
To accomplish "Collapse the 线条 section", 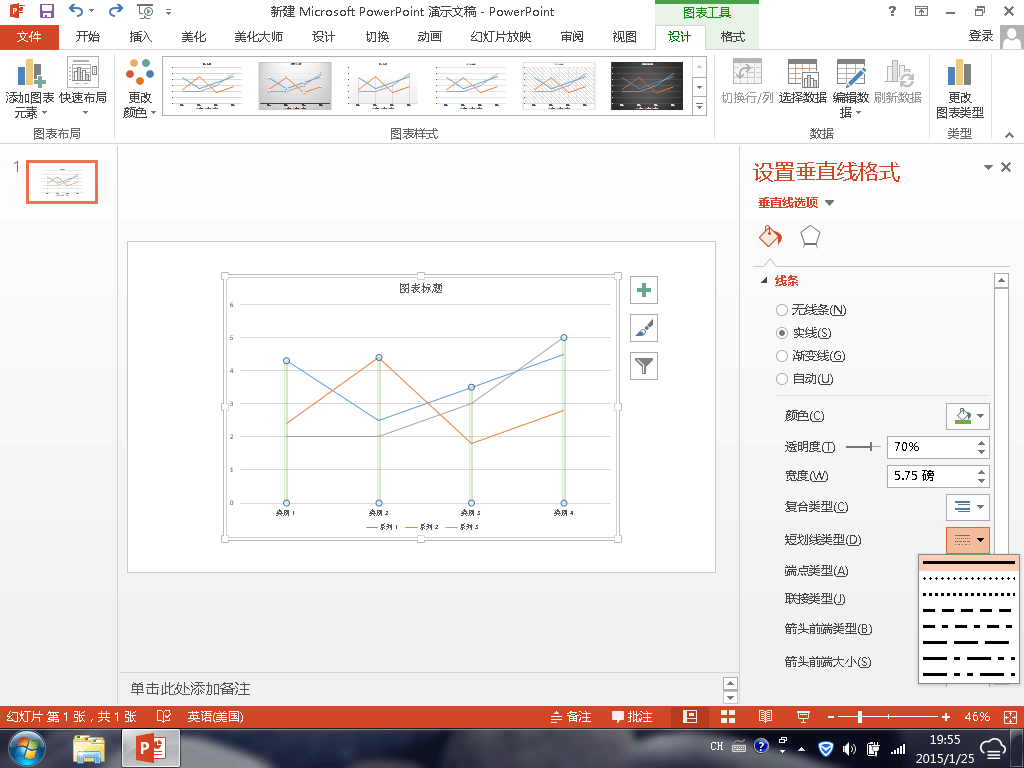I will pyautogui.click(x=763, y=281).
